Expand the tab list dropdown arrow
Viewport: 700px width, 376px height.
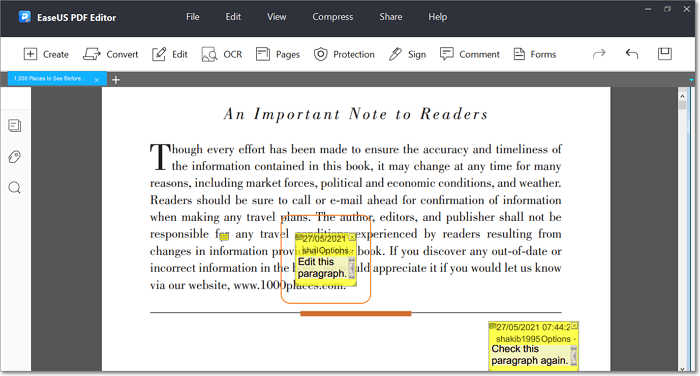click(691, 80)
